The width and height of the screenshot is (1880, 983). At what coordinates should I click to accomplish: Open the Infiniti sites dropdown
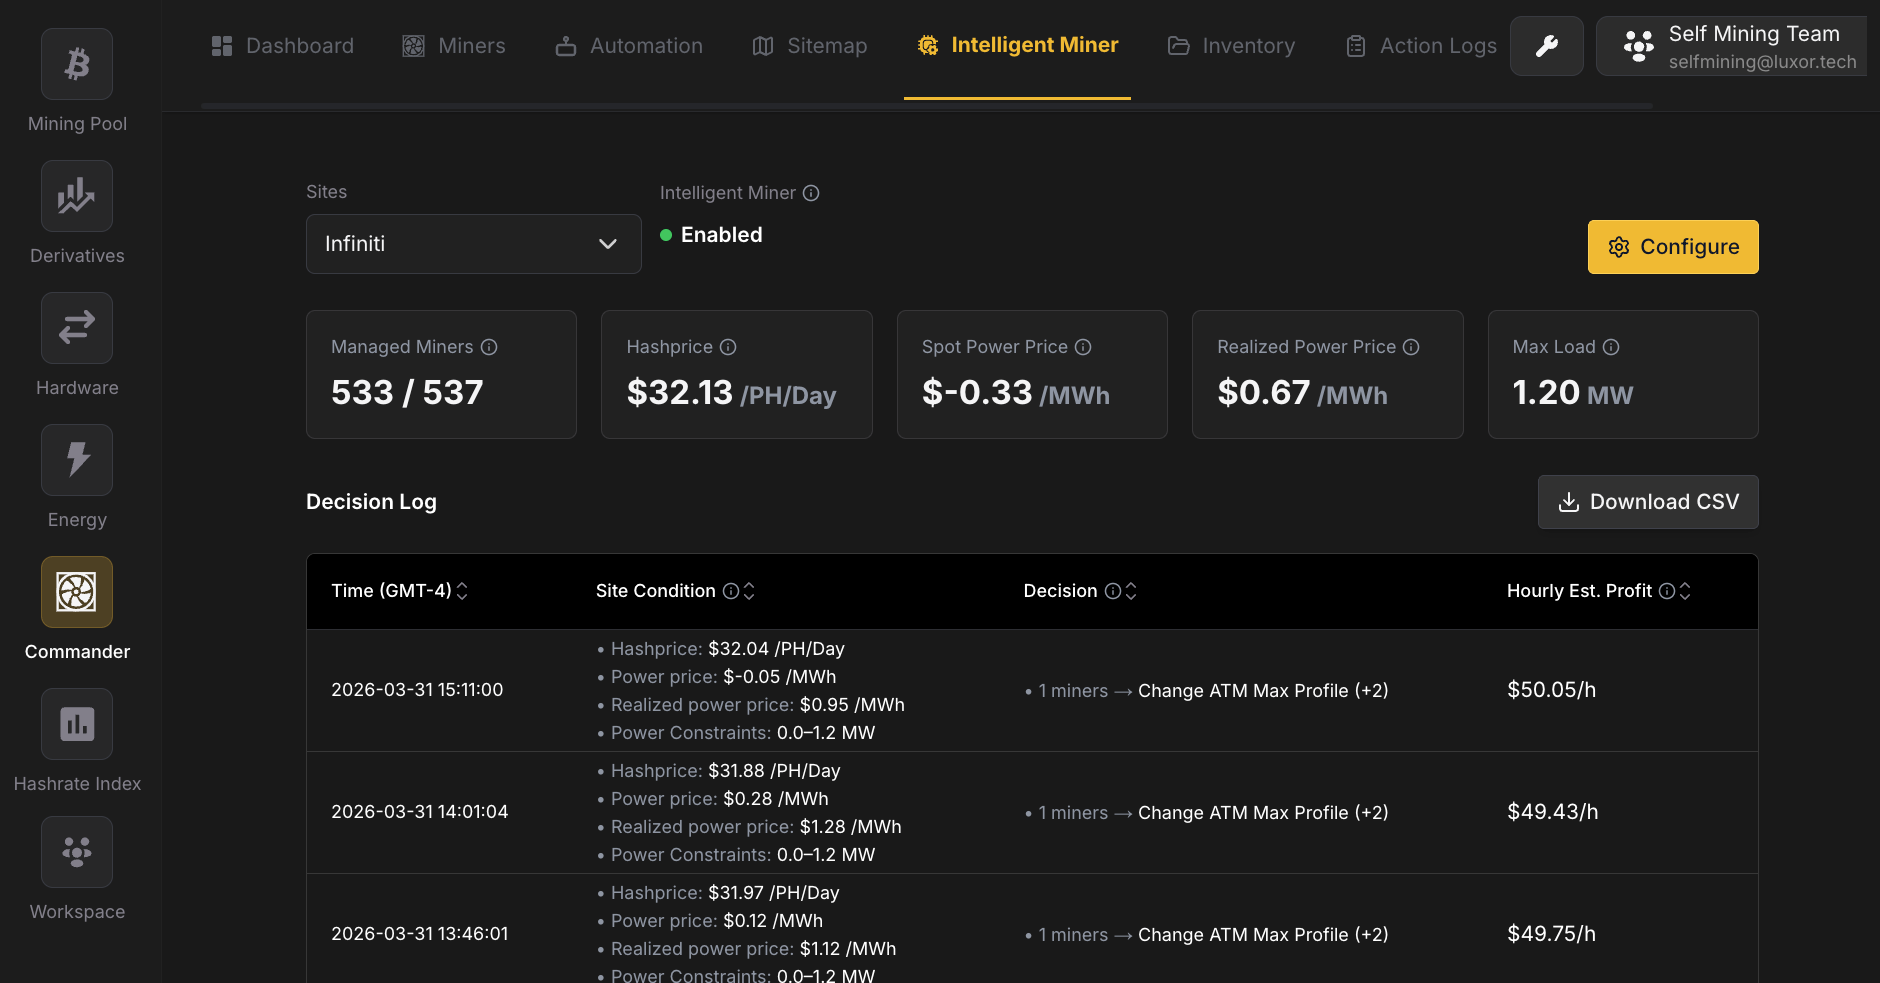click(x=472, y=243)
